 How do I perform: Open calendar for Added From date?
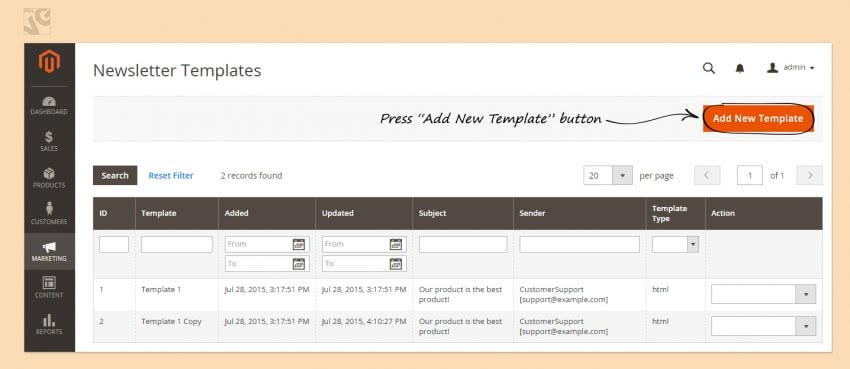point(299,244)
